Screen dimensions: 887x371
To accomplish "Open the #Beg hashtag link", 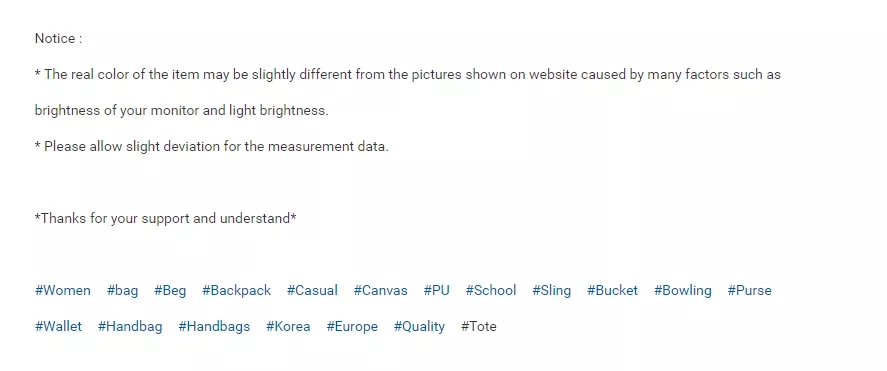I will pos(170,291).
